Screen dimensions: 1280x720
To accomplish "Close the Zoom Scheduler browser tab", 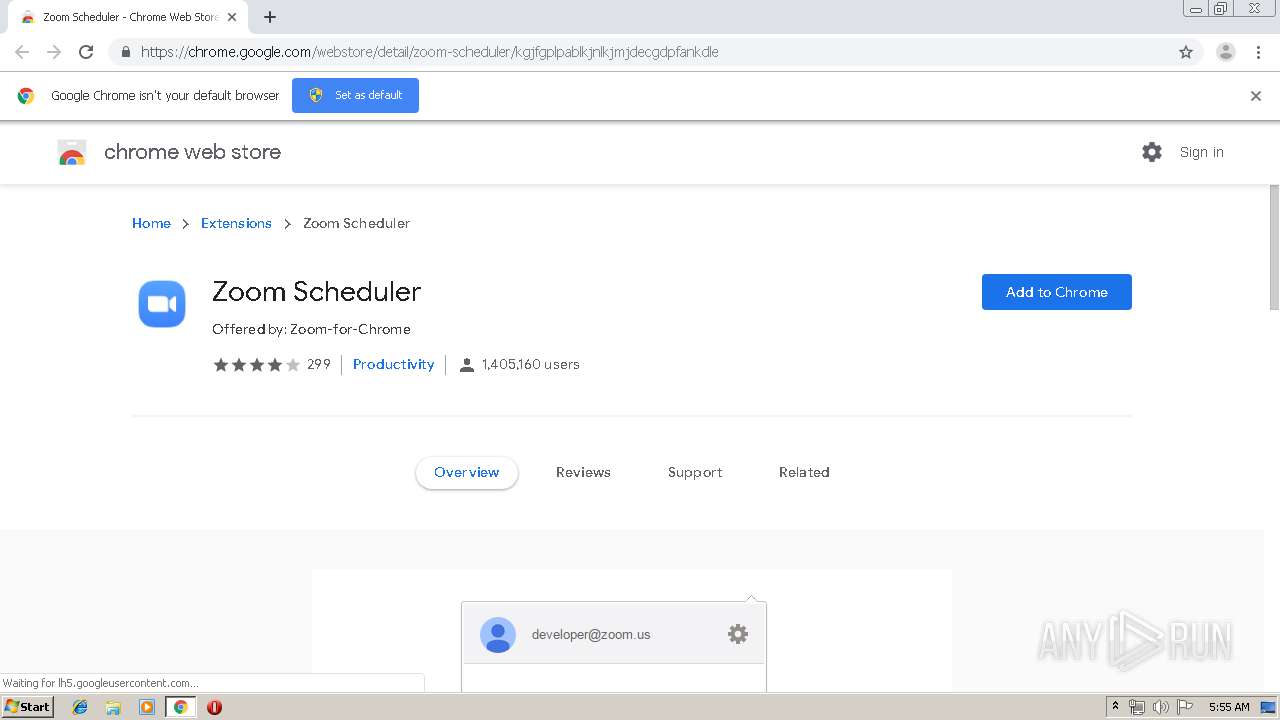I will coord(232,17).
